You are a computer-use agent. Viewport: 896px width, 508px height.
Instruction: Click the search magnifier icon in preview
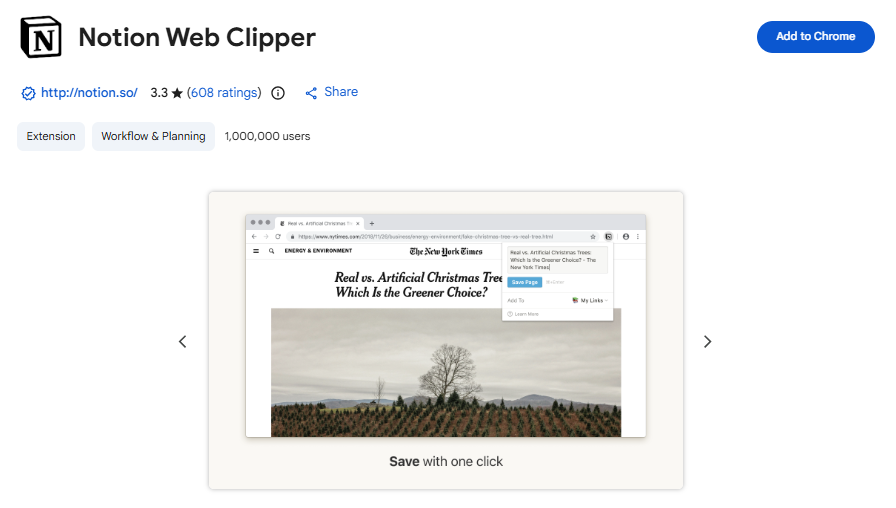coord(271,251)
